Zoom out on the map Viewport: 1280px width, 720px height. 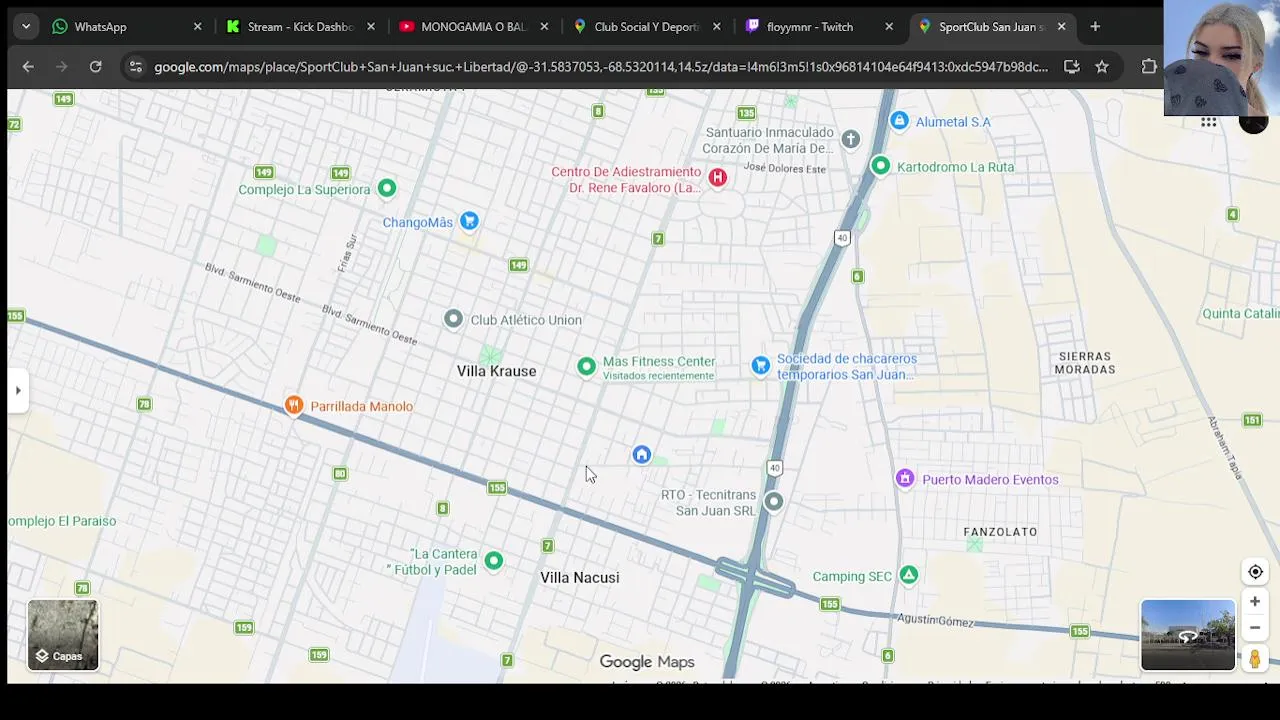pos(1255,627)
